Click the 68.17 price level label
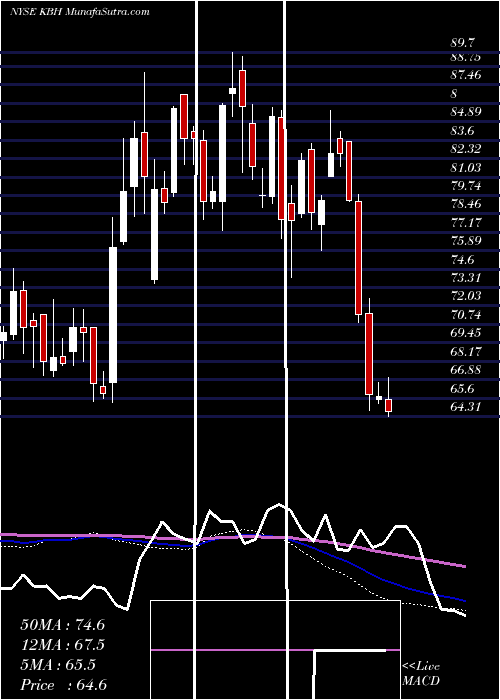The height and width of the screenshot is (700, 500). point(466,352)
